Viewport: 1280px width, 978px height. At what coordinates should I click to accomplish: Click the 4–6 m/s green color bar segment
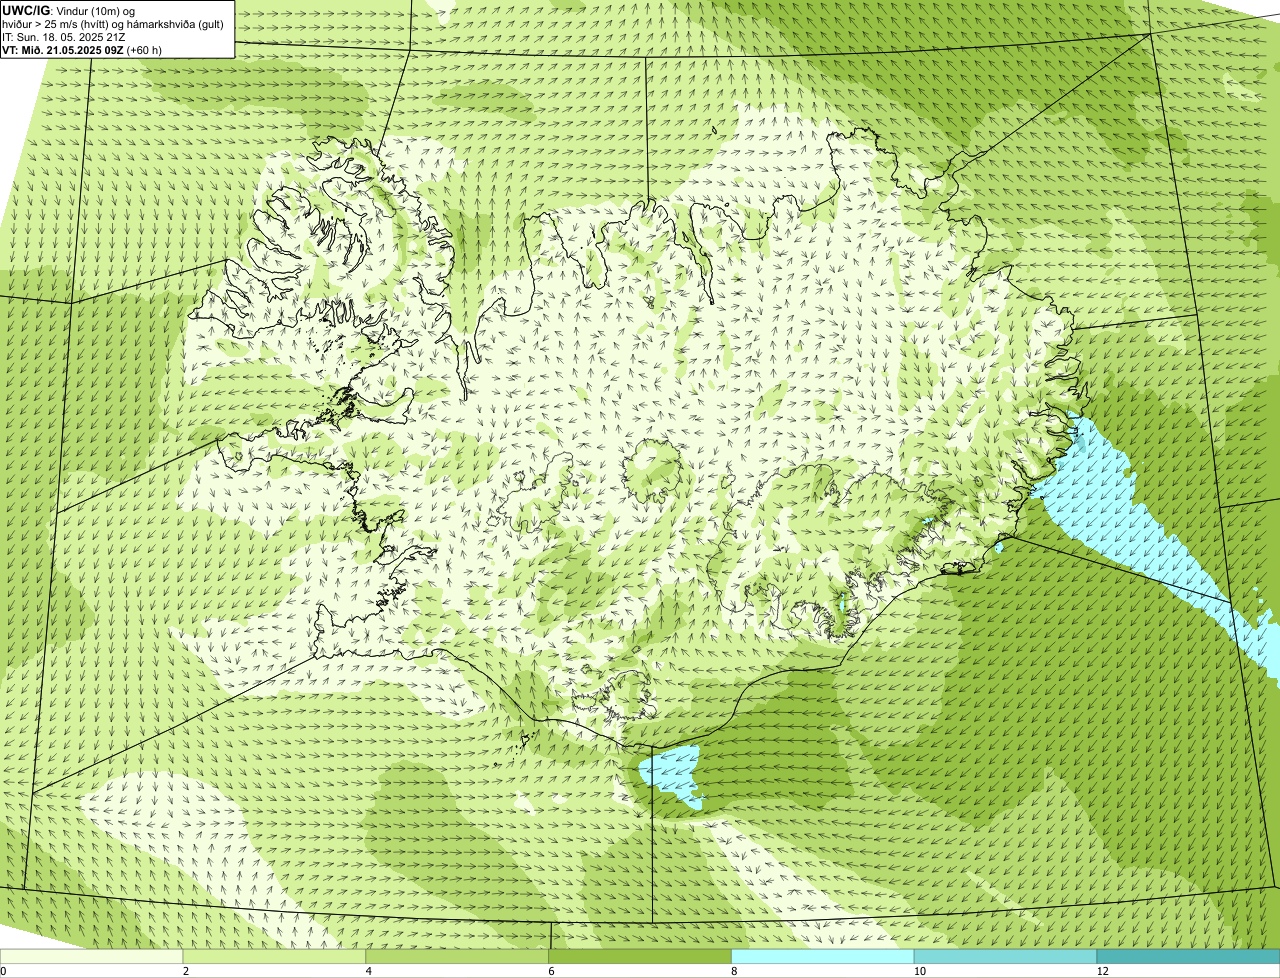[x=458, y=956]
